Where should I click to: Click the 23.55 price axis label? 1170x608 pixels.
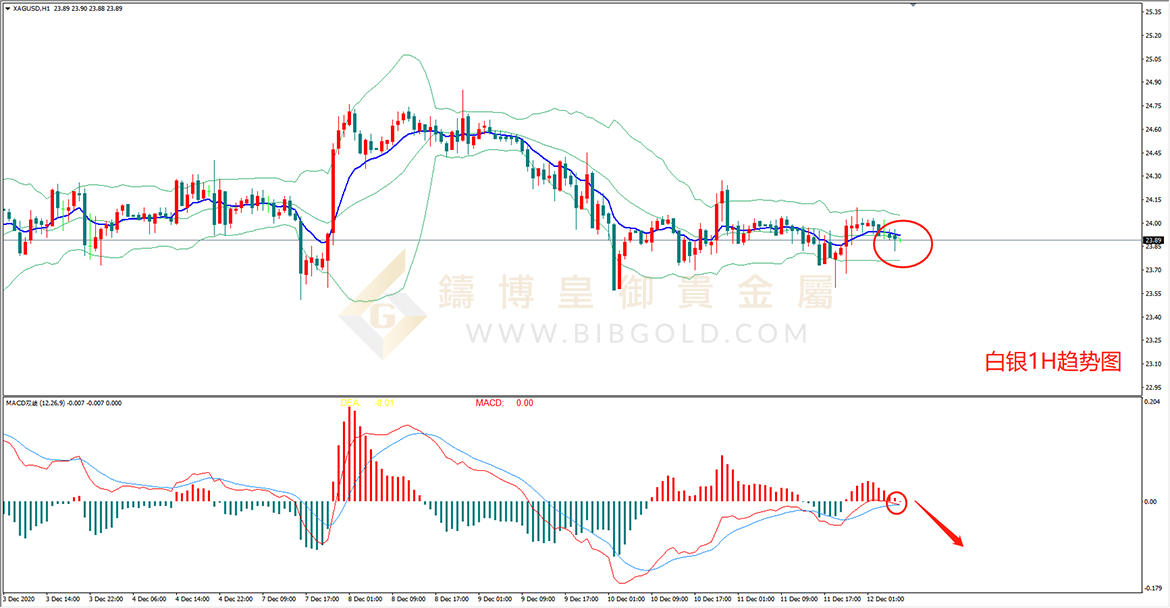pos(1153,293)
